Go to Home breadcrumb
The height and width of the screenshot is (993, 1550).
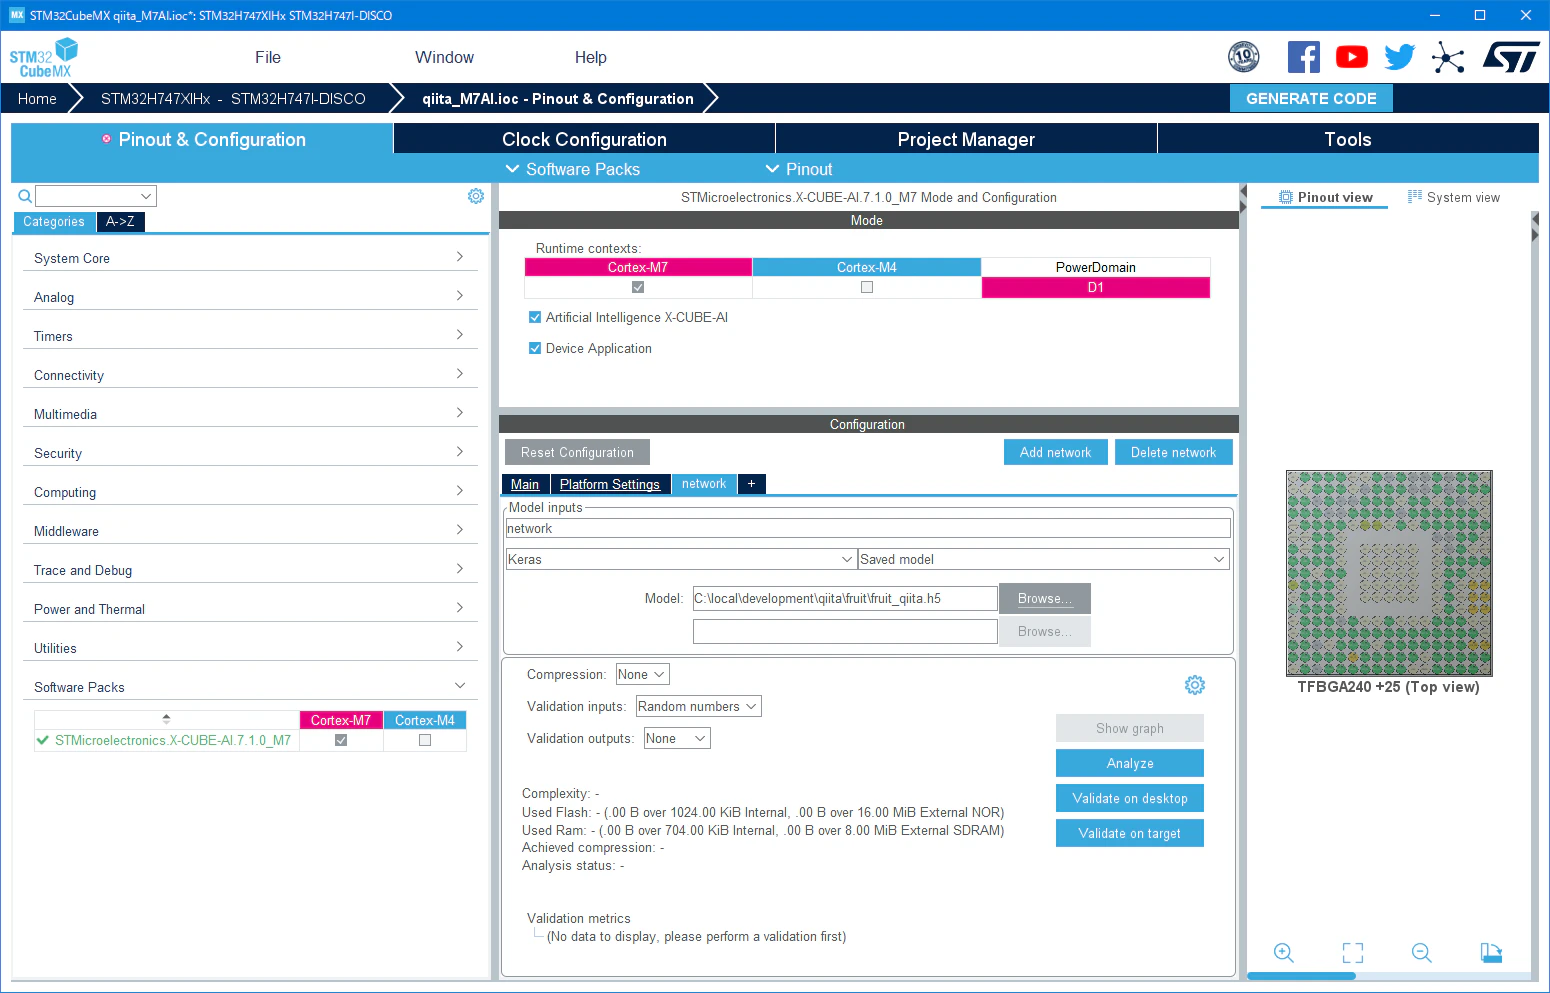coord(37,98)
